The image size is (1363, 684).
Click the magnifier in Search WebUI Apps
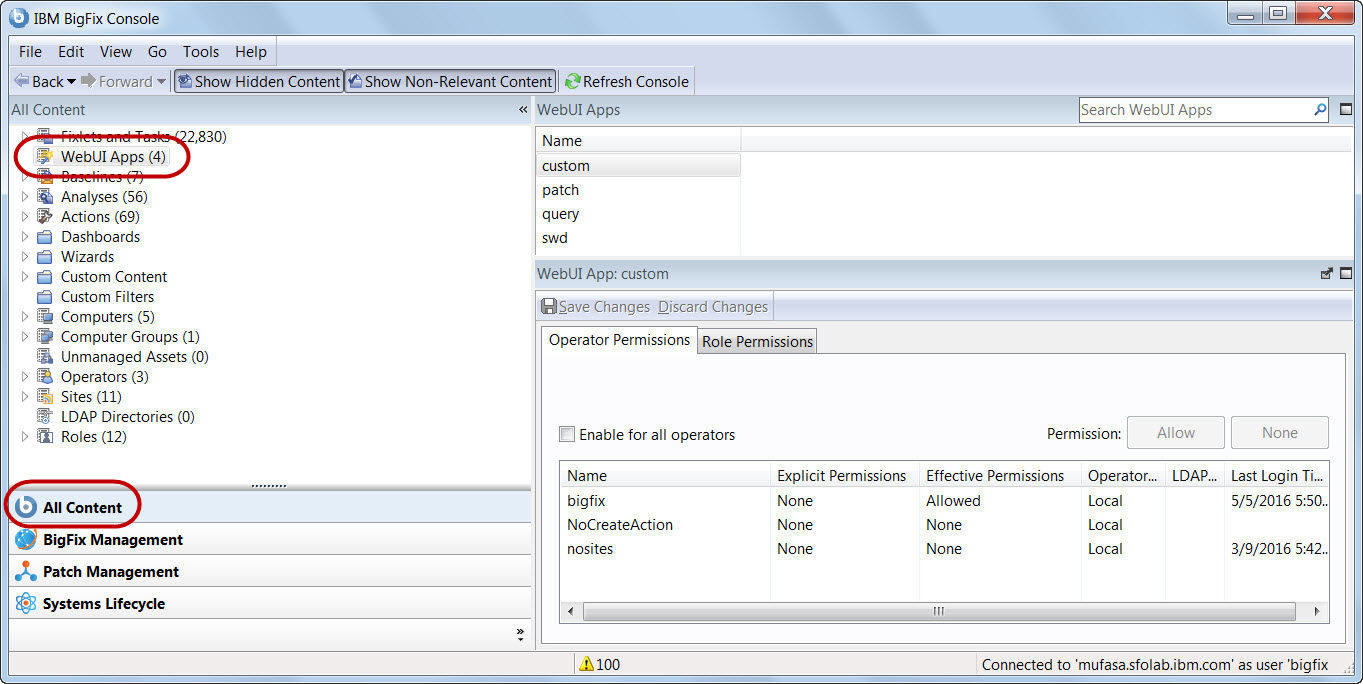(x=1319, y=109)
